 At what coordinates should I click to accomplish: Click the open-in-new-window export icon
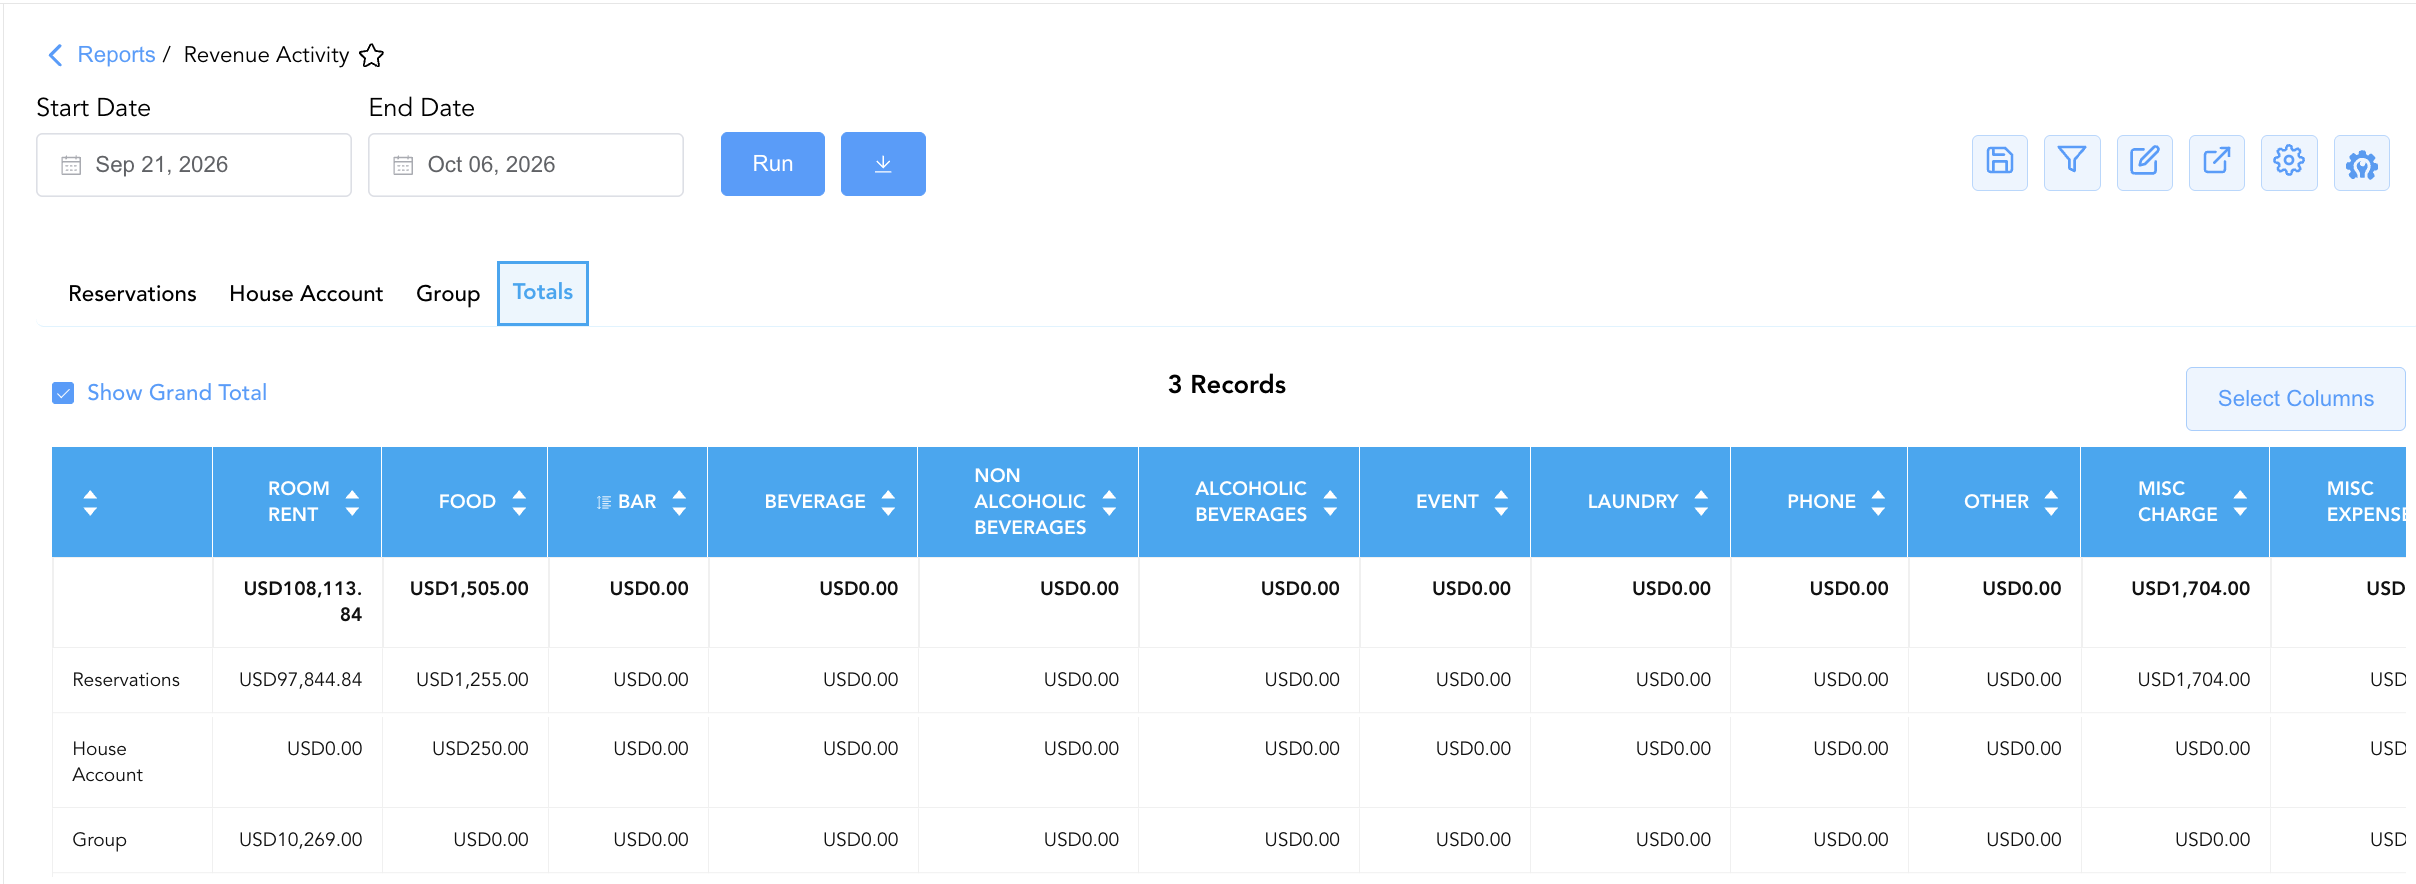click(2216, 162)
